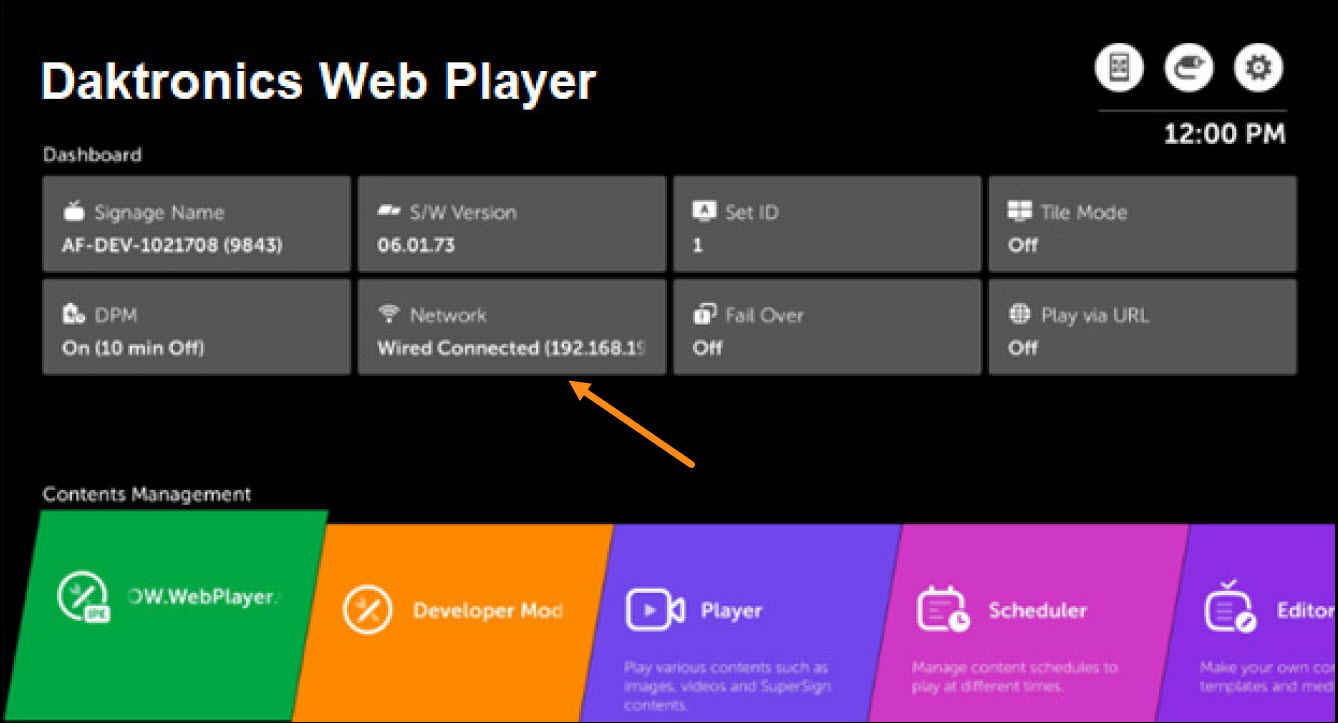The image size is (1338, 723).
Task: Open the DPM On (10 min Off) card
Action: [196, 327]
